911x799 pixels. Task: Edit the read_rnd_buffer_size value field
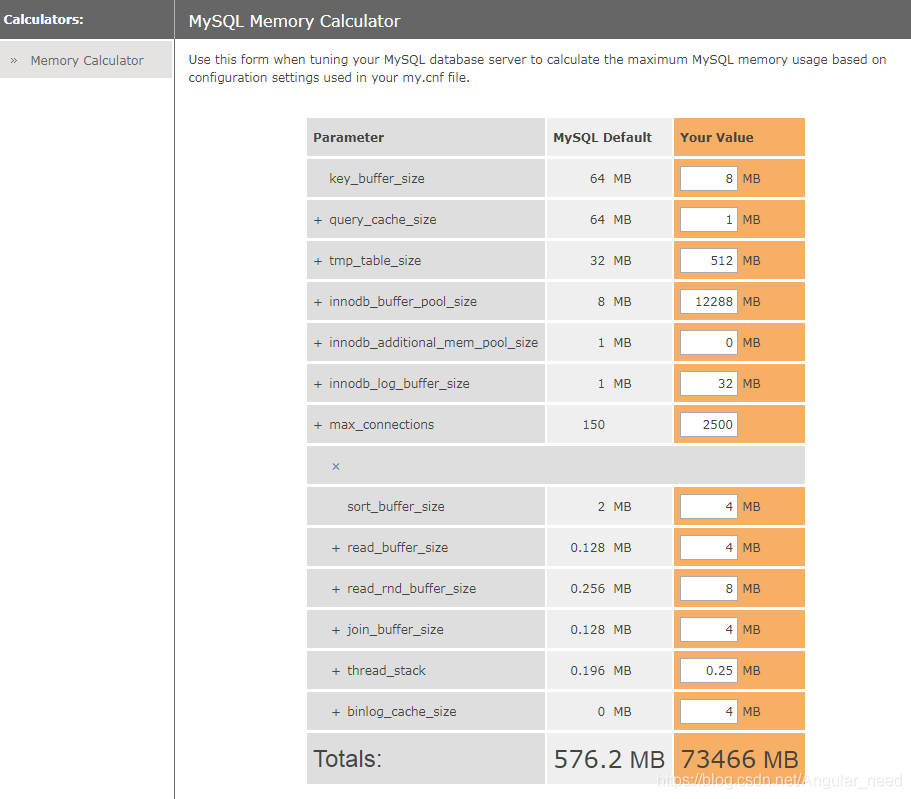coord(708,588)
